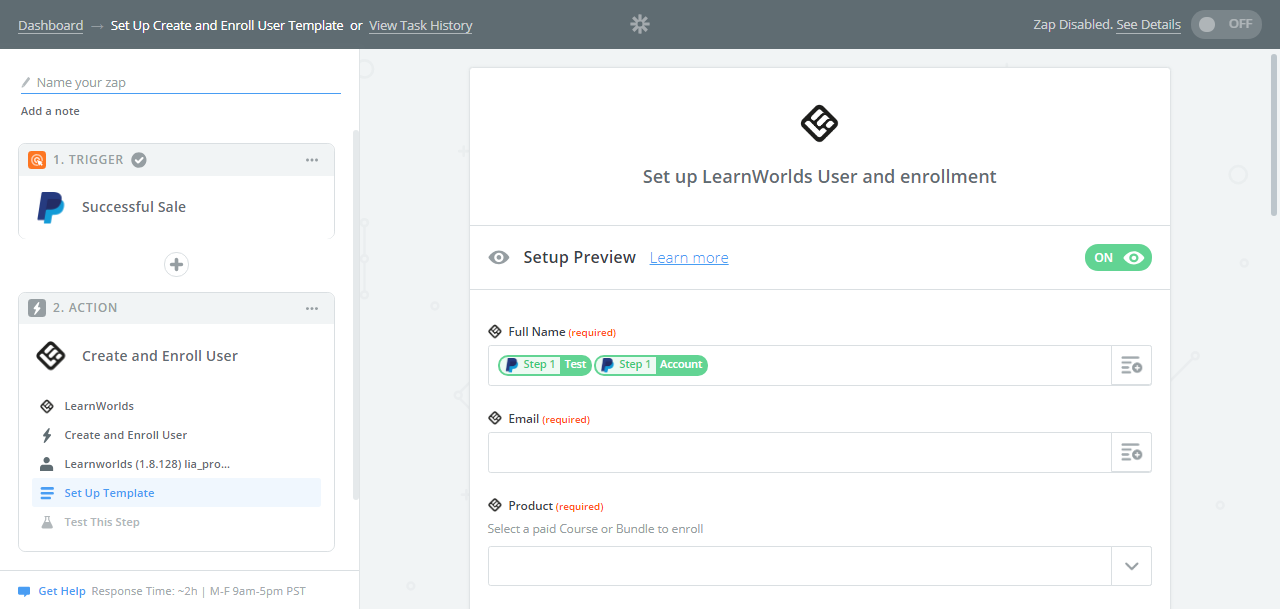This screenshot has width=1280, height=609.
Task: Open Get Help
Action: click(x=62, y=591)
